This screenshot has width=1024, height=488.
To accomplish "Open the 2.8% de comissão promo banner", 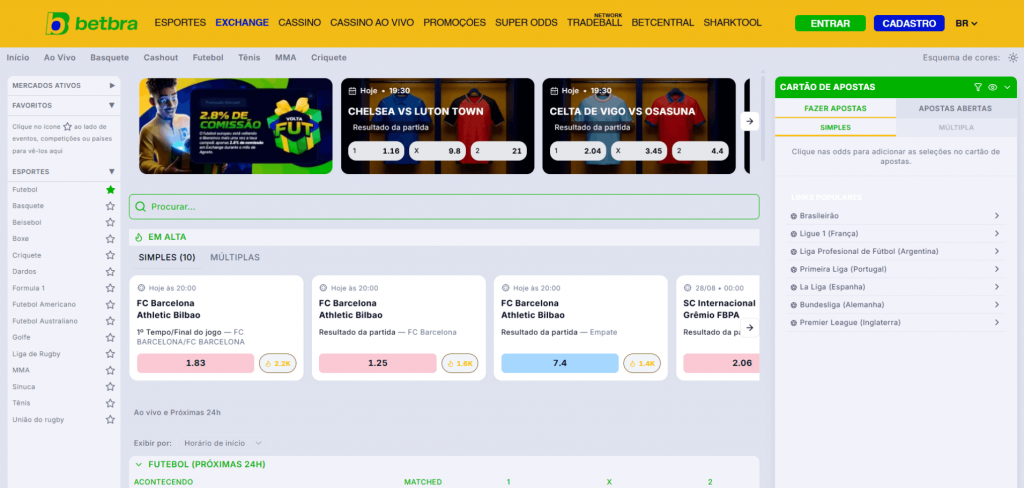I will click(236, 126).
